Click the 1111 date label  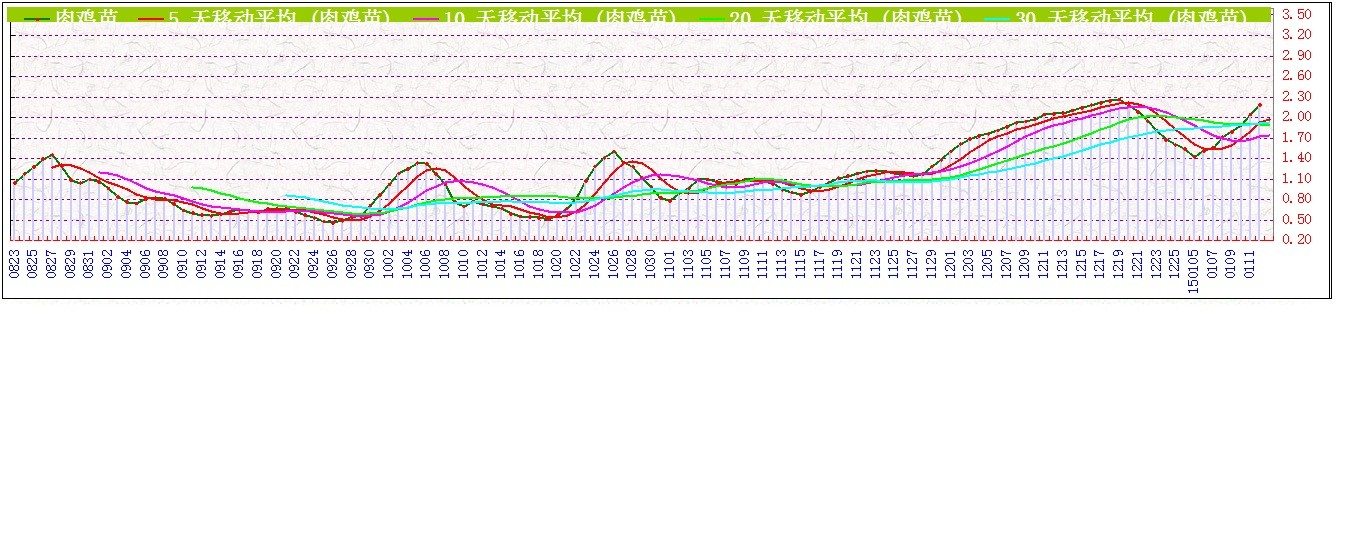click(x=762, y=263)
